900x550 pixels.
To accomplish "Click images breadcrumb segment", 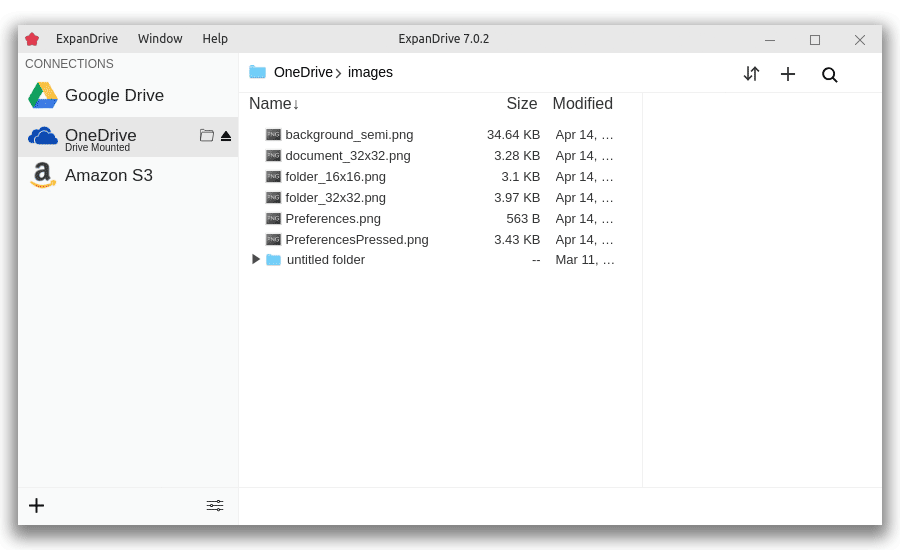I will pyautogui.click(x=370, y=72).
